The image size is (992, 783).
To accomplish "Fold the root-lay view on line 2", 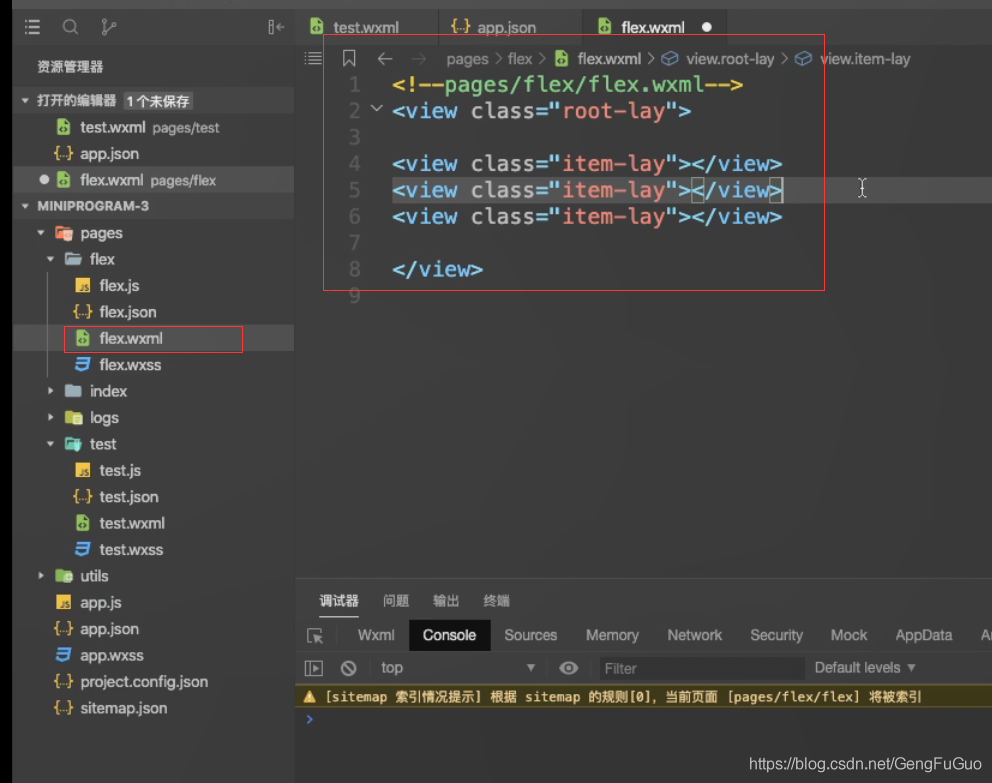I will [377, 109].
